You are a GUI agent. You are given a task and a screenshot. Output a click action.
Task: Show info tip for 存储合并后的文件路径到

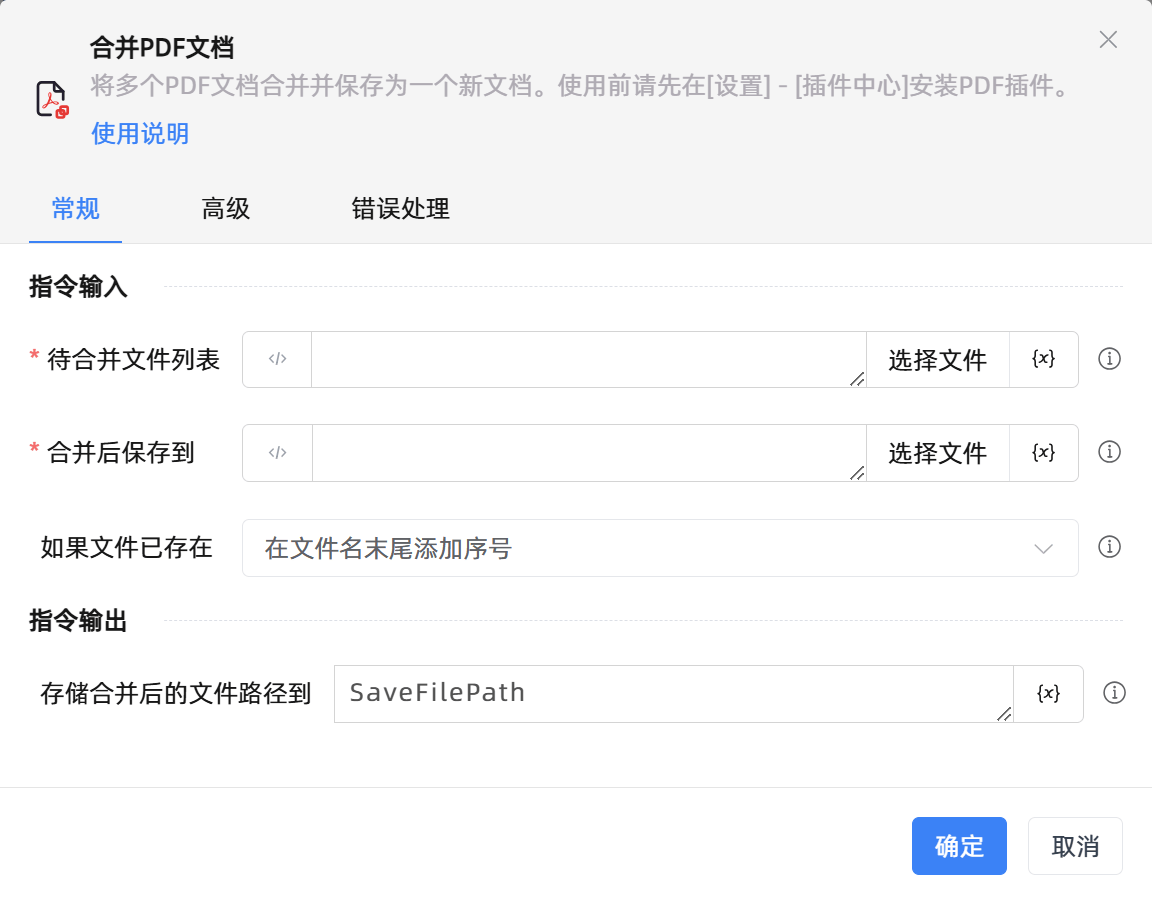coord(1115,693)
